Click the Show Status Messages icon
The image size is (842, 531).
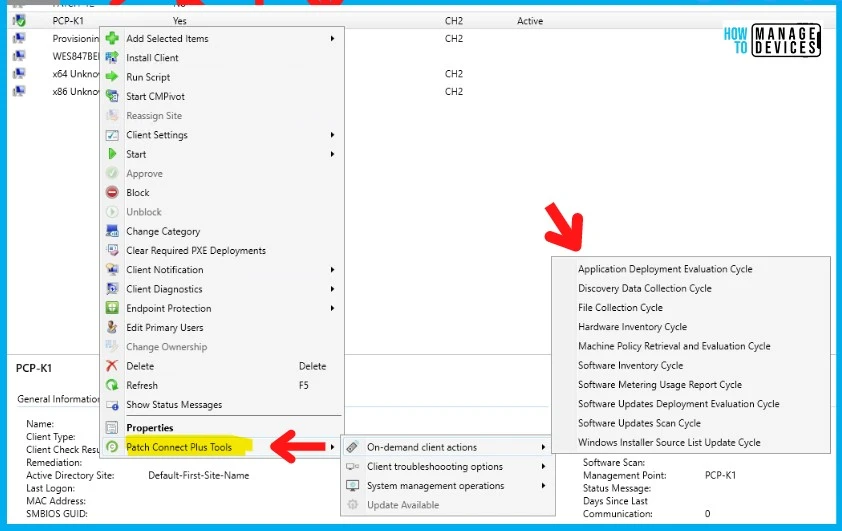point(112,405)
